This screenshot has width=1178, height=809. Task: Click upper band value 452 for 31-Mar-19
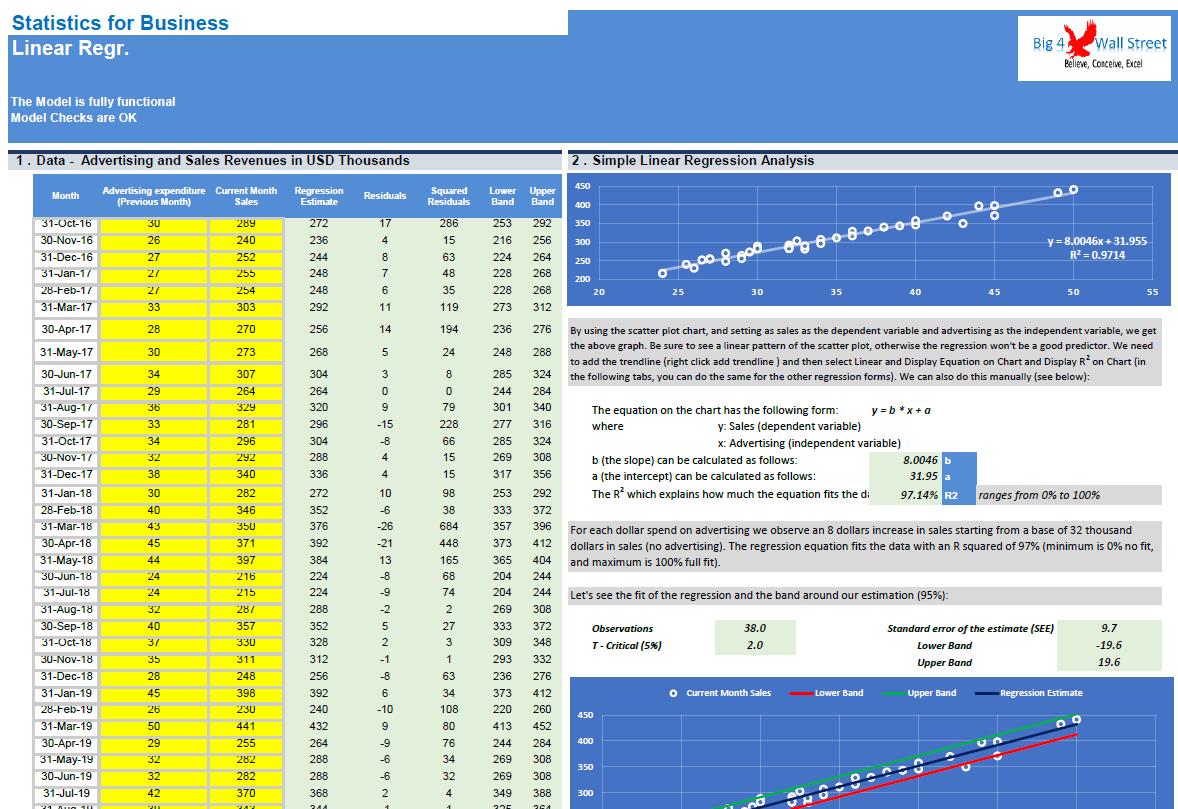tap(542, 726)
